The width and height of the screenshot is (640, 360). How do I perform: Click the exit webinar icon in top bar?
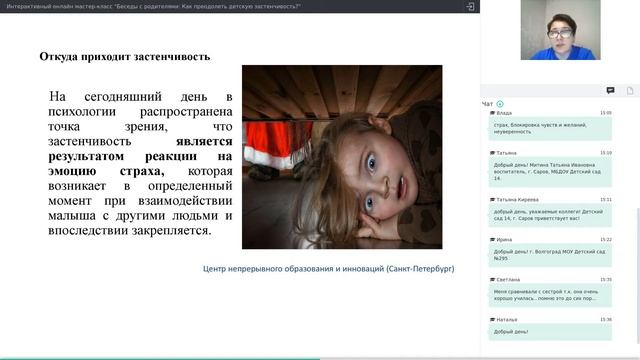pyautogui.click(x=470, y=7)
